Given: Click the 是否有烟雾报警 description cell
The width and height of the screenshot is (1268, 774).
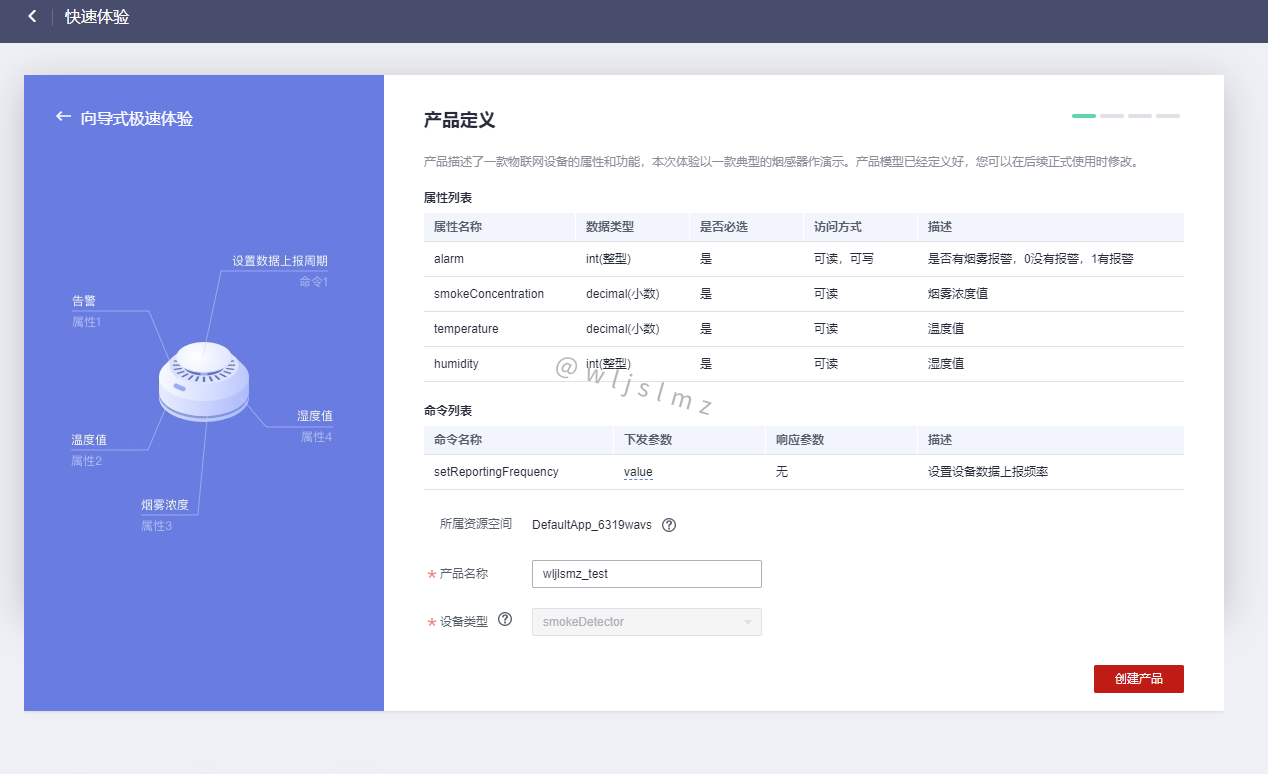Looking at the screenshot, I should coord(1030,259).
